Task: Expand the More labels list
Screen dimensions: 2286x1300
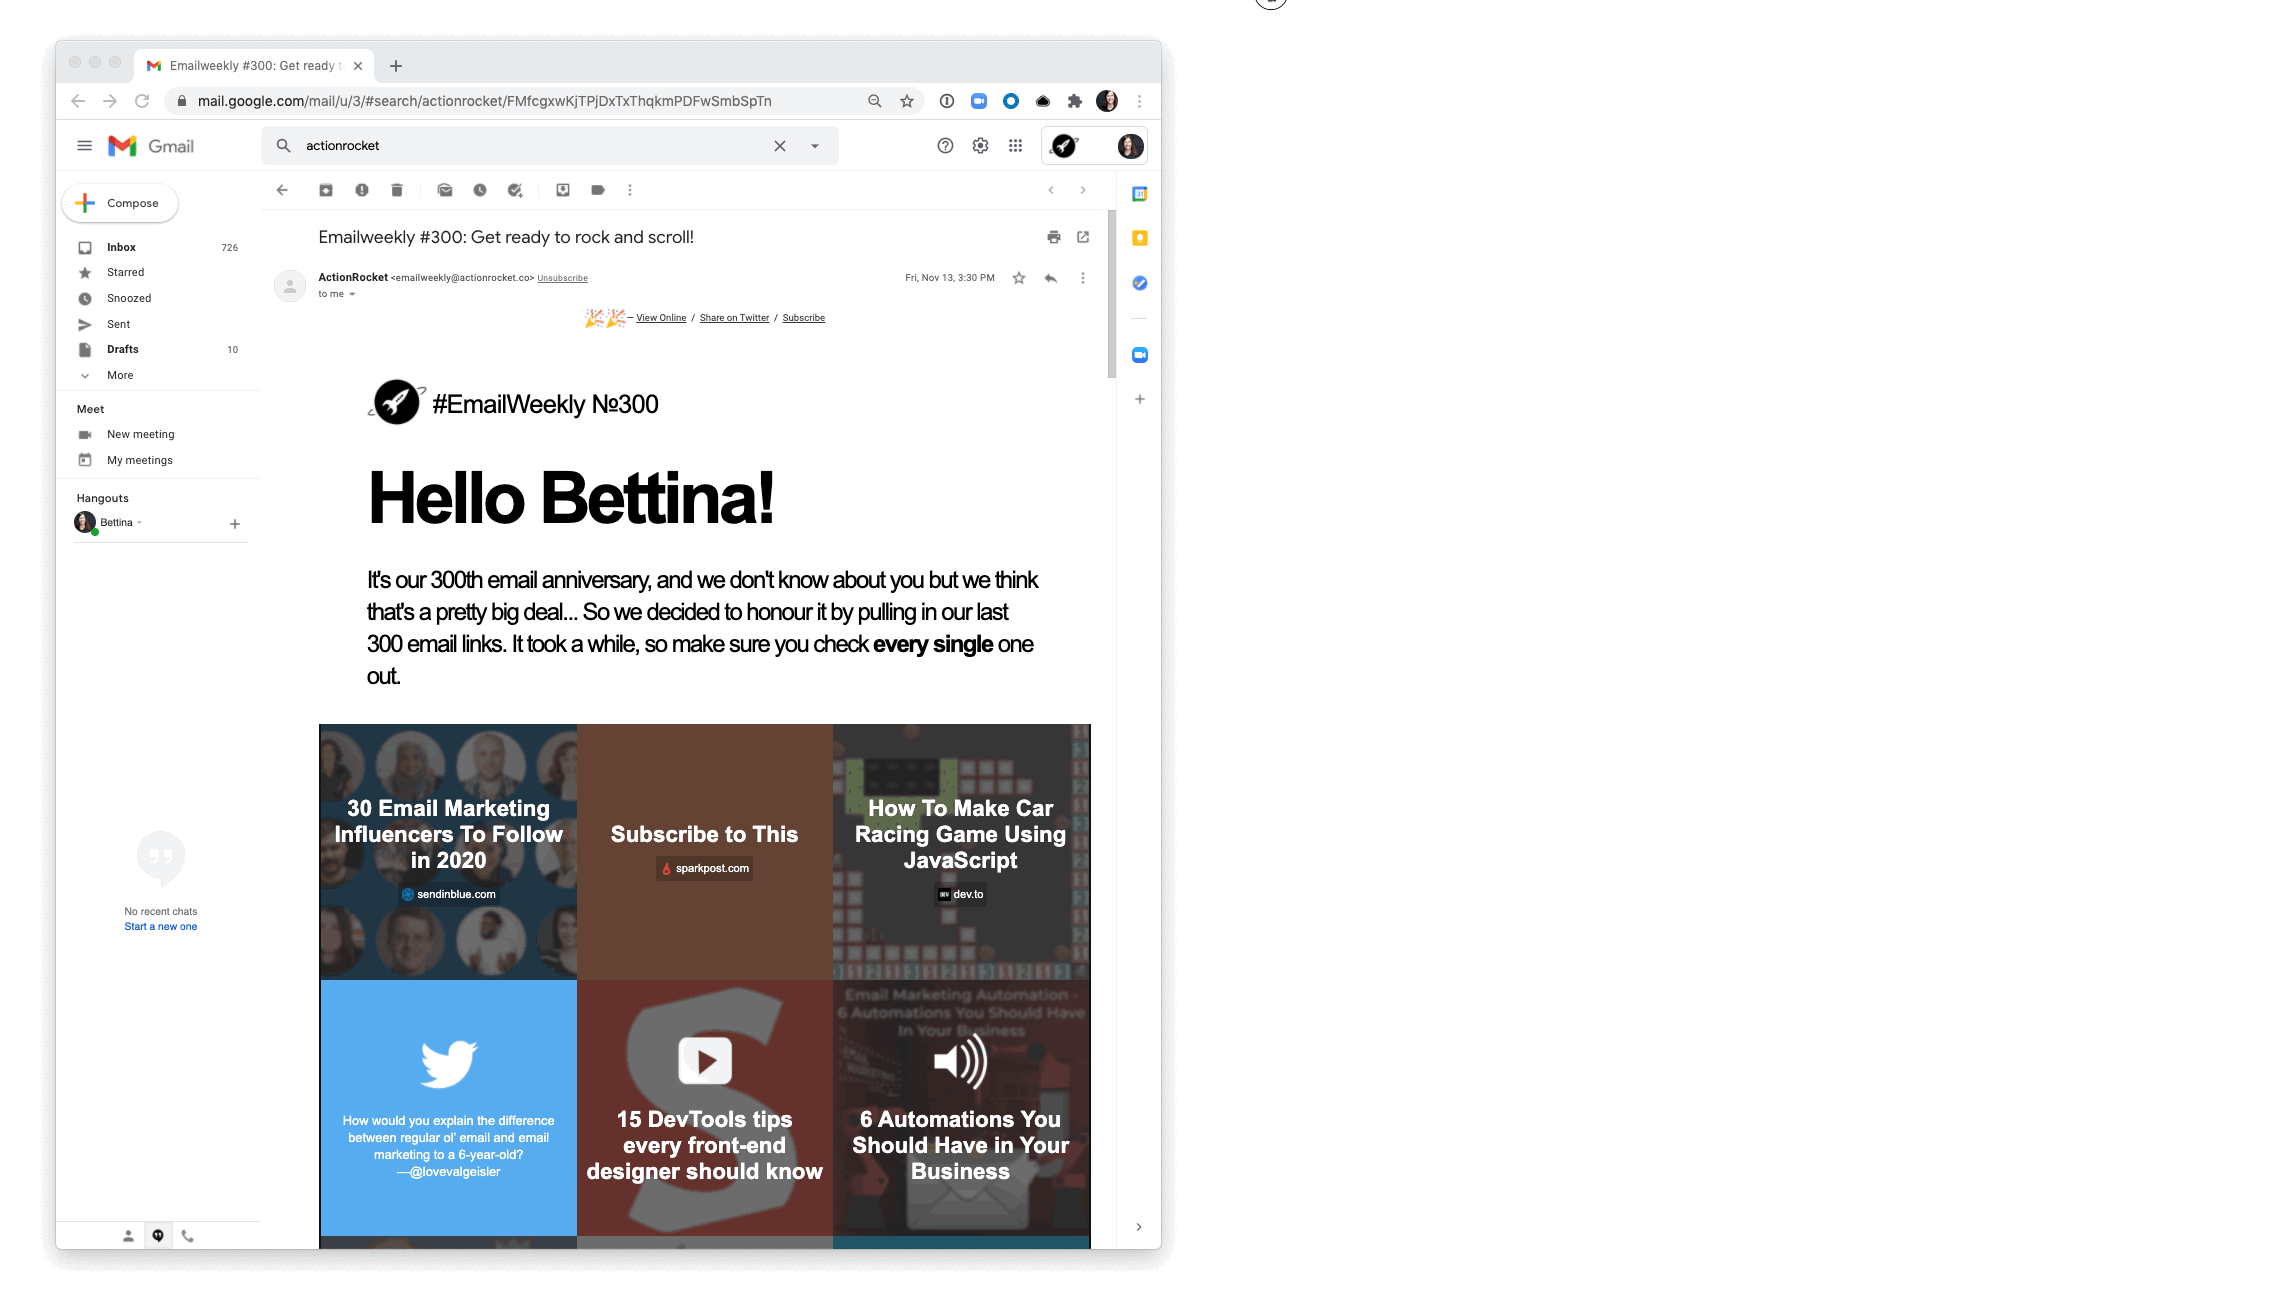Action: [120, 375]
